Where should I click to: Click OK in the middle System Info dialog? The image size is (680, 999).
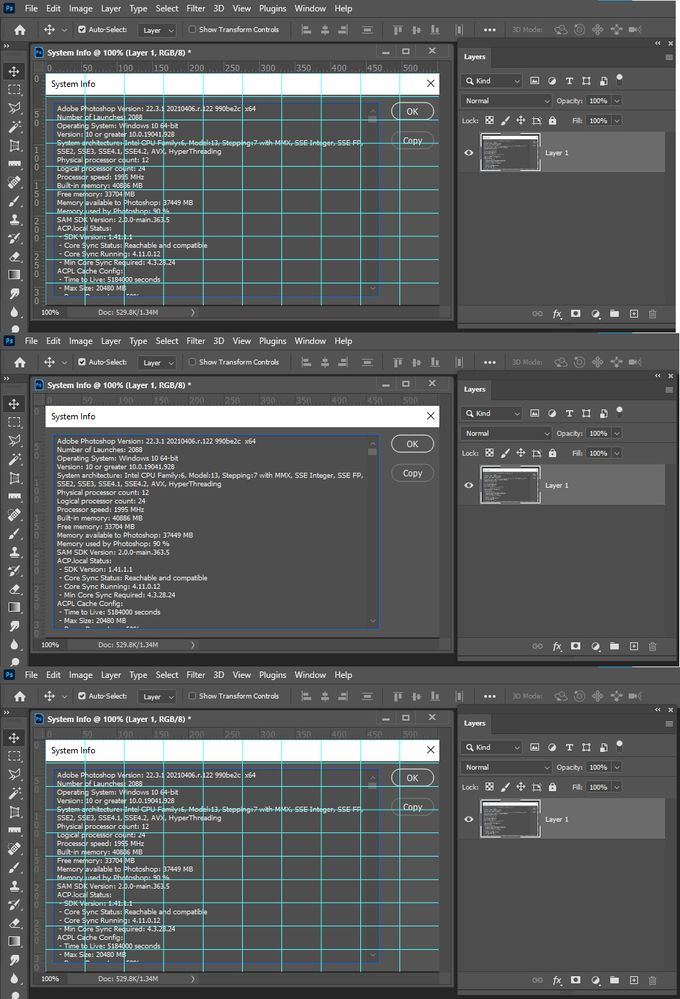(x=412, y=444)
